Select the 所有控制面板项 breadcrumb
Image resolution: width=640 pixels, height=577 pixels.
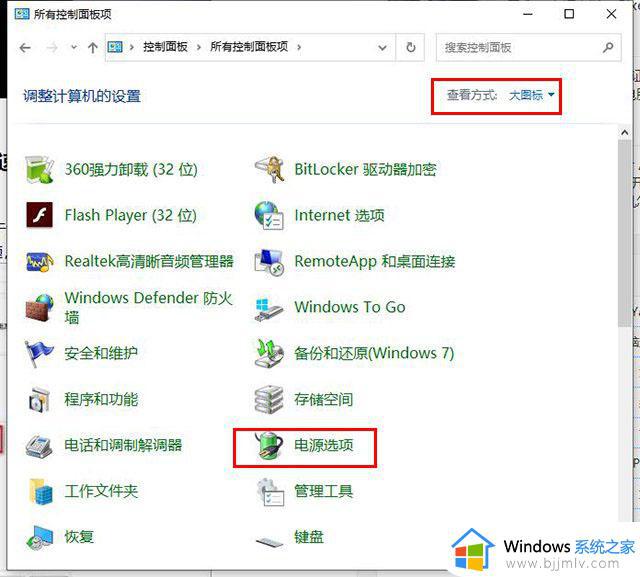coord(249,47)
